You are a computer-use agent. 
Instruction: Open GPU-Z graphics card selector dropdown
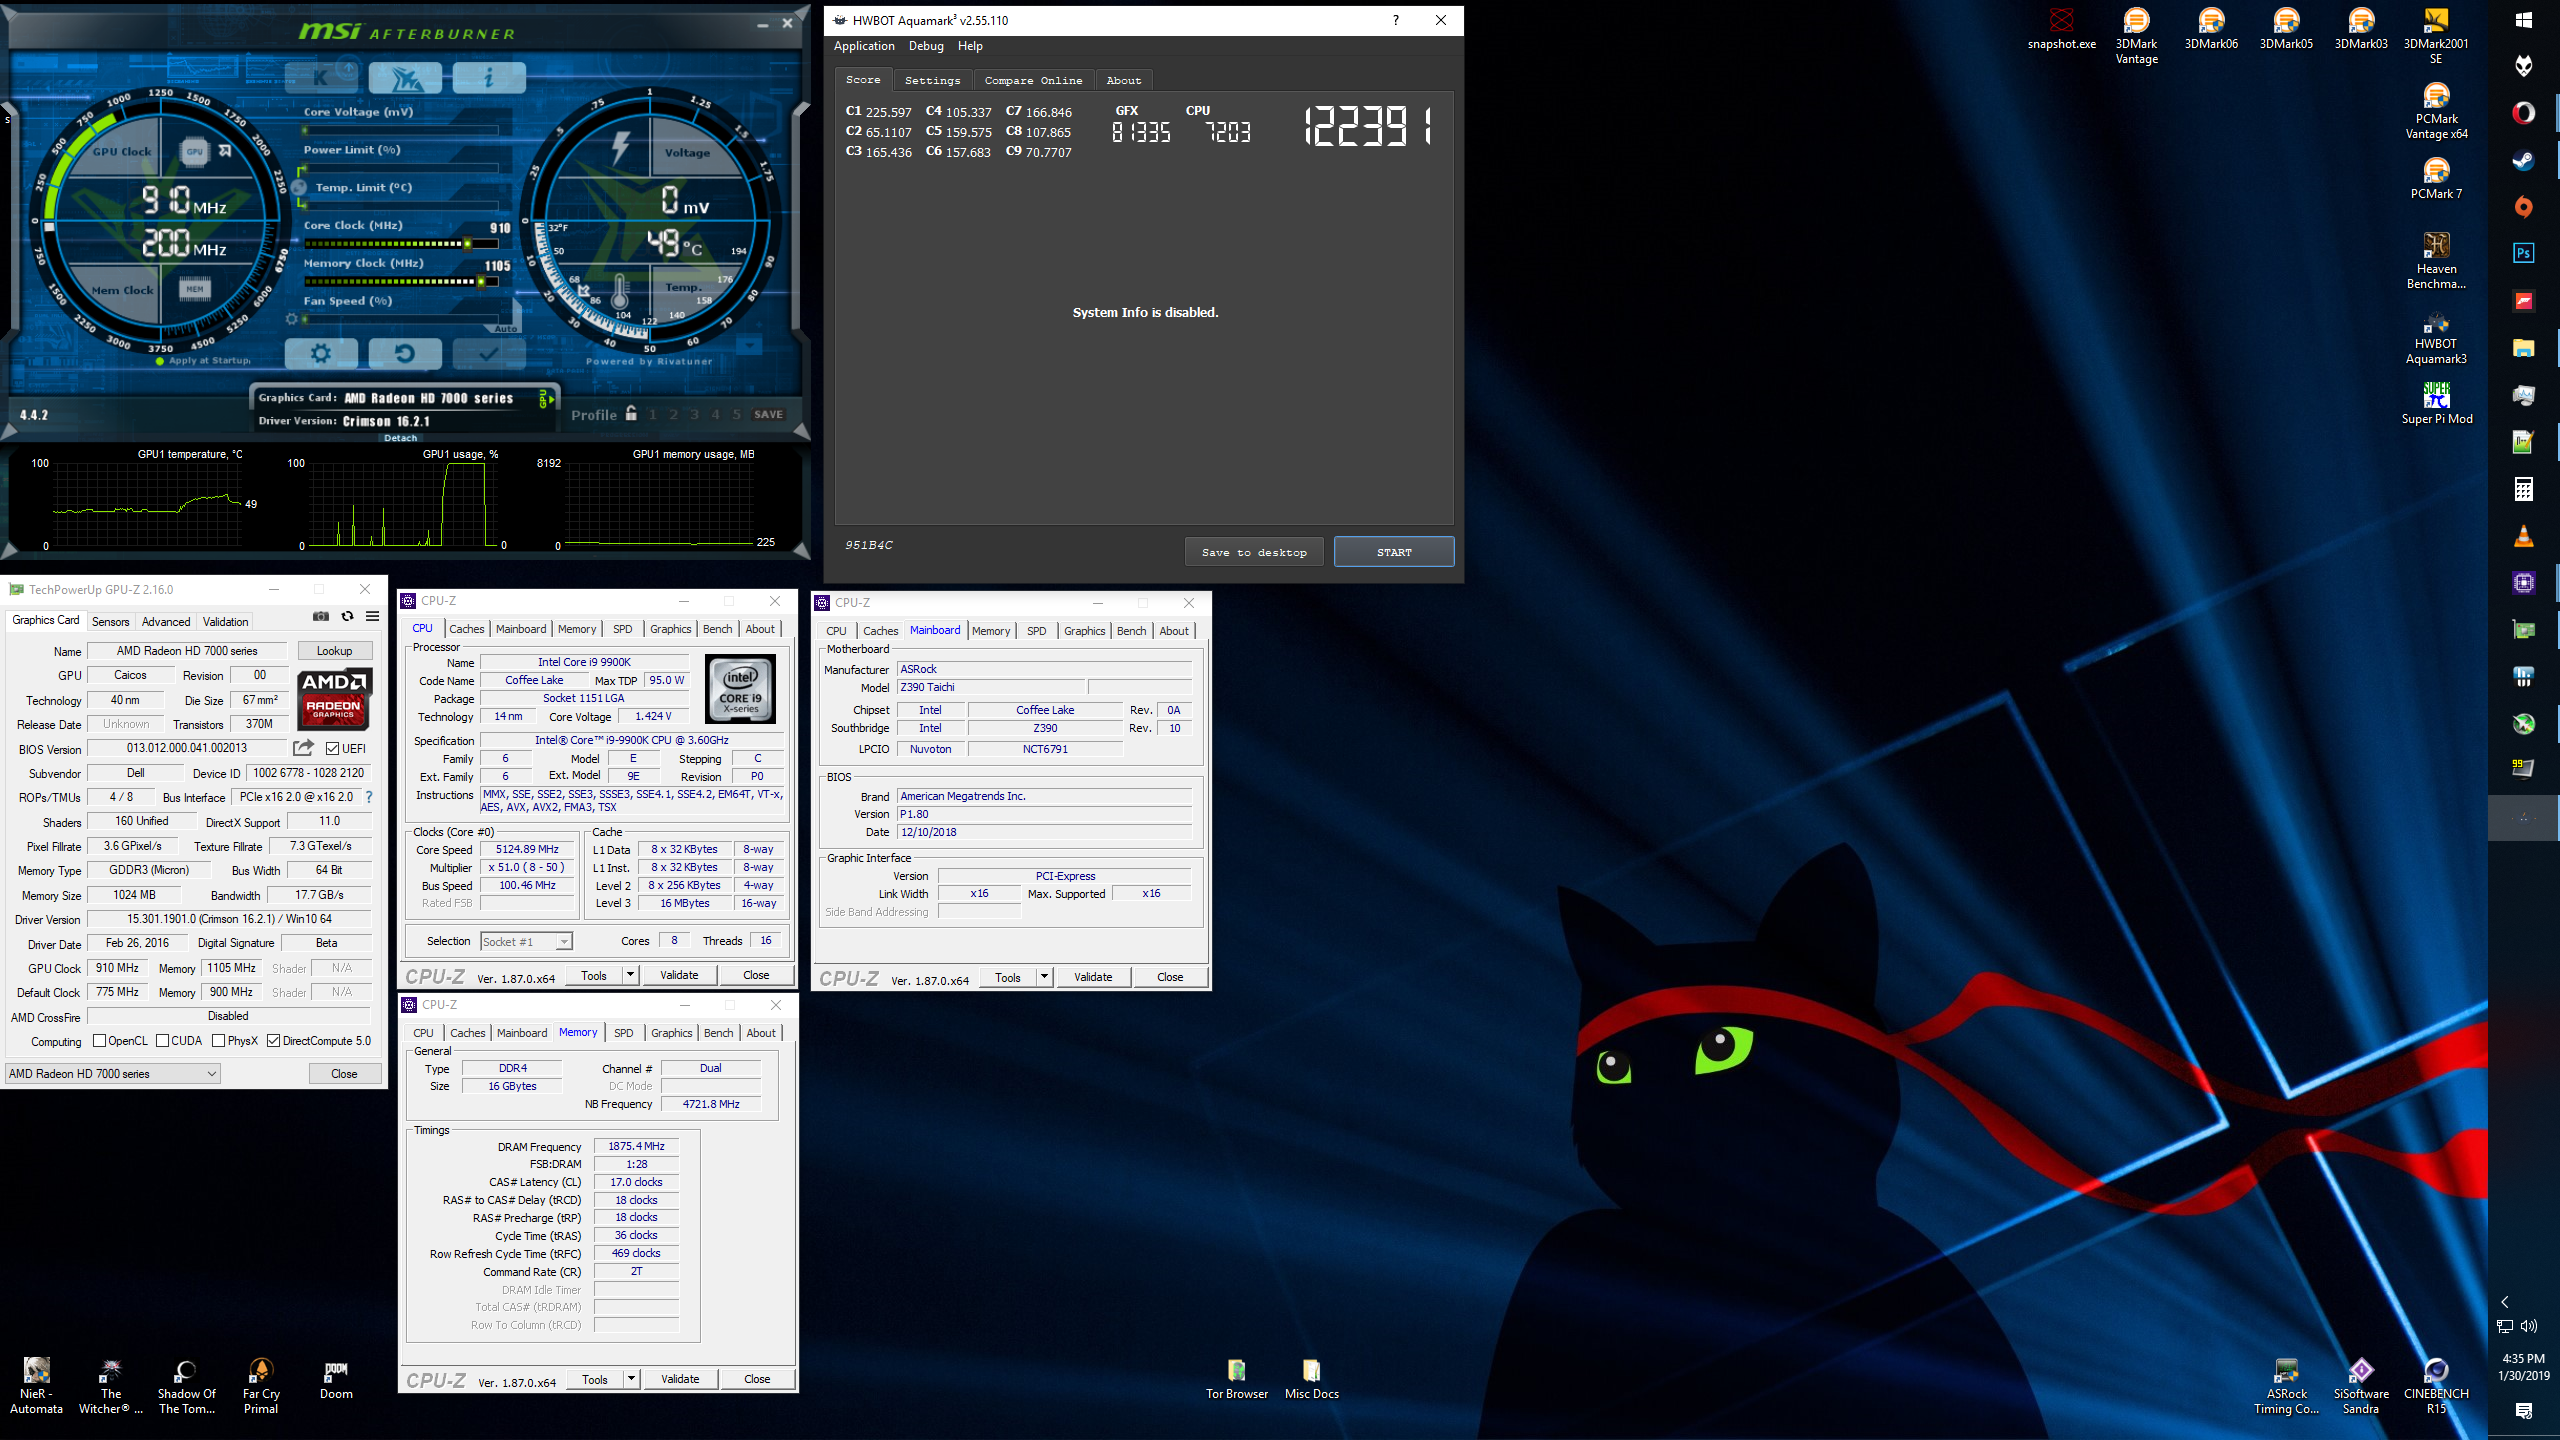[x=113, y=1074]
